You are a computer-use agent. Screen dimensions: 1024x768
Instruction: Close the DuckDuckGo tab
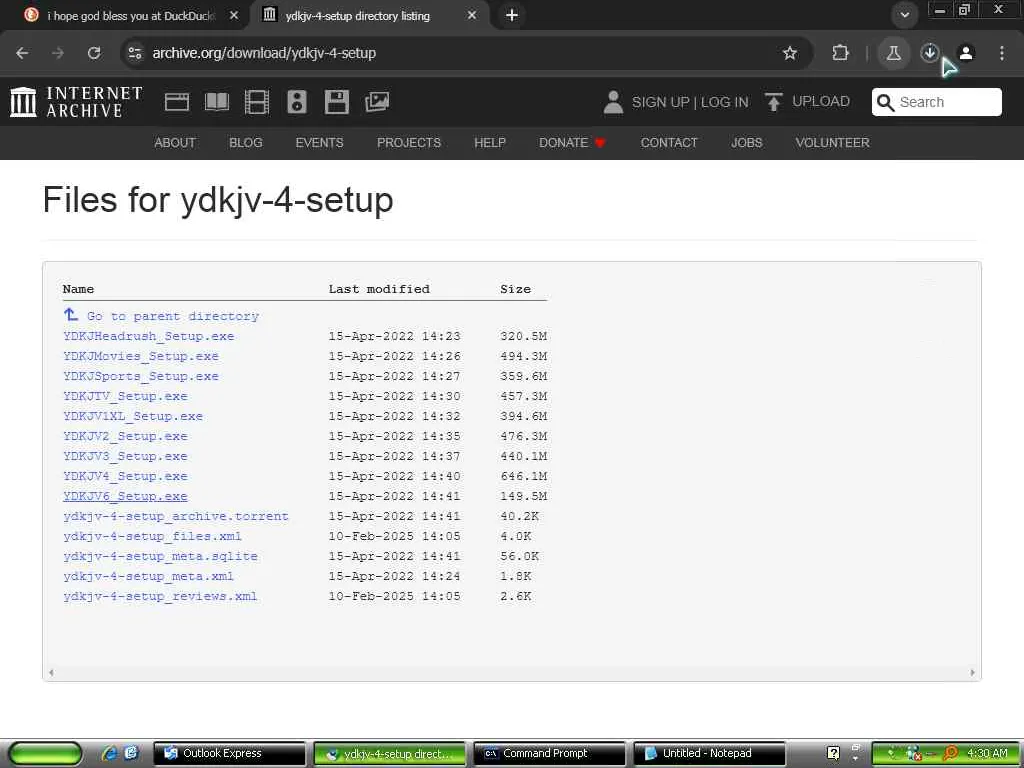pyautogui.click(x=234, y=15)
